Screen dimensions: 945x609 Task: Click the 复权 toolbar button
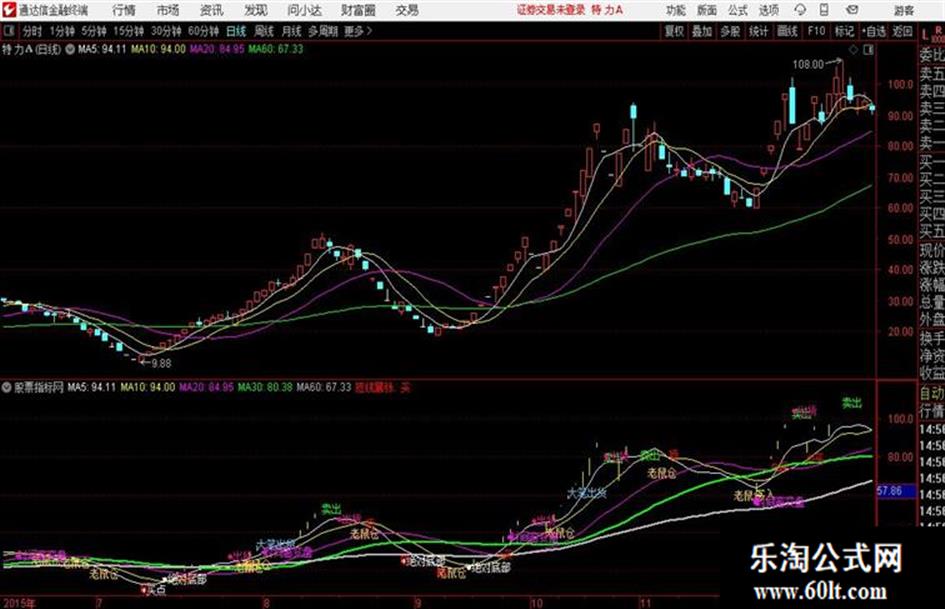pos(674,31)
